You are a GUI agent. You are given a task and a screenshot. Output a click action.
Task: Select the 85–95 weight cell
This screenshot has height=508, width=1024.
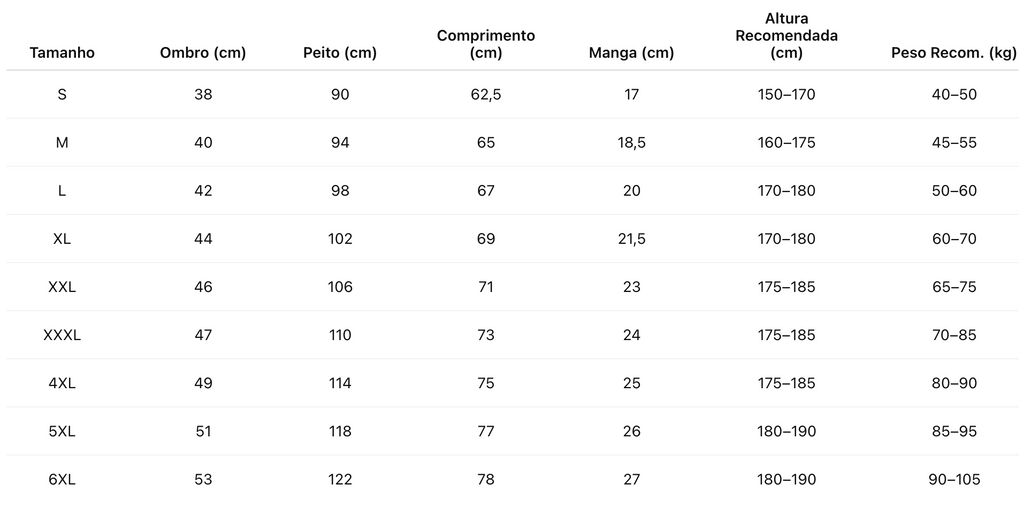coord(954,432)
